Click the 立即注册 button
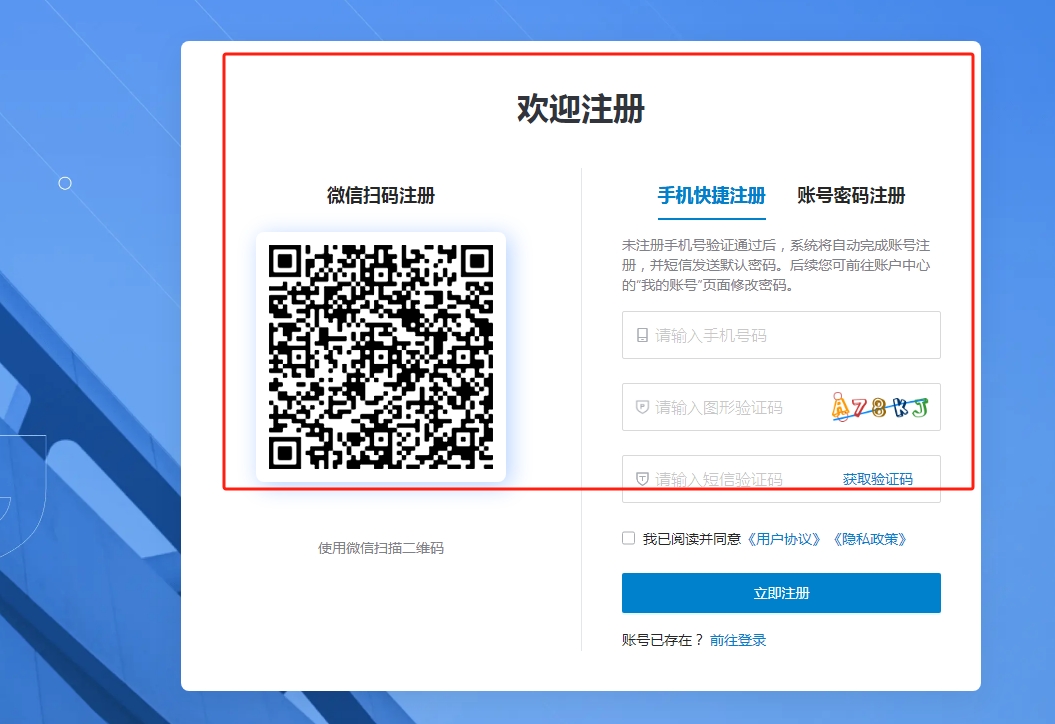1055x724 pixels. pos(781,593)
